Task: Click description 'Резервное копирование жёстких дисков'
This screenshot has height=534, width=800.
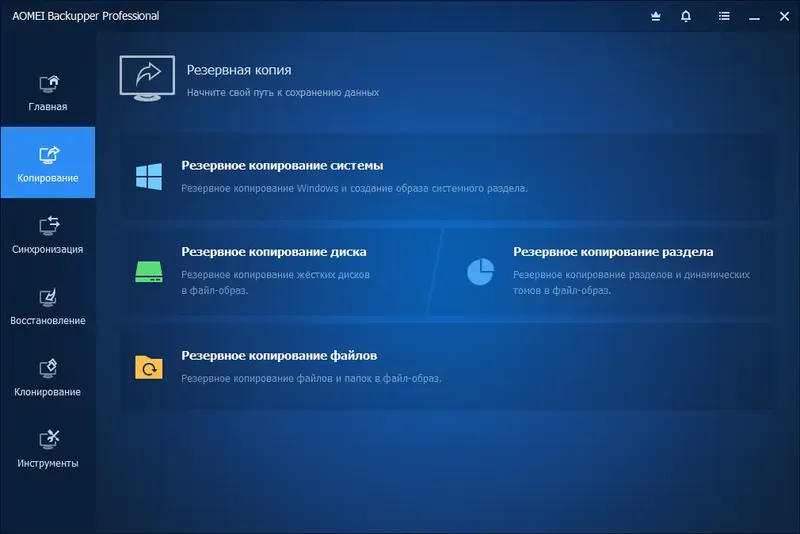Action: [x=276, y=274]
